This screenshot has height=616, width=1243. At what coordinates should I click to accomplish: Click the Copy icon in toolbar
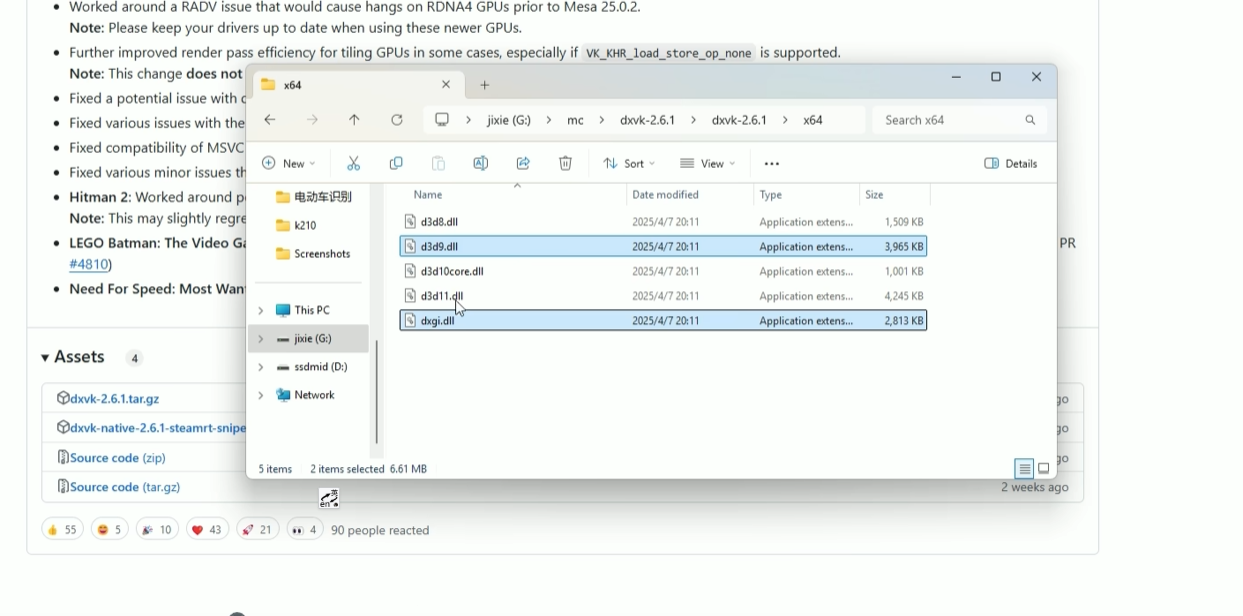[396, 163]
